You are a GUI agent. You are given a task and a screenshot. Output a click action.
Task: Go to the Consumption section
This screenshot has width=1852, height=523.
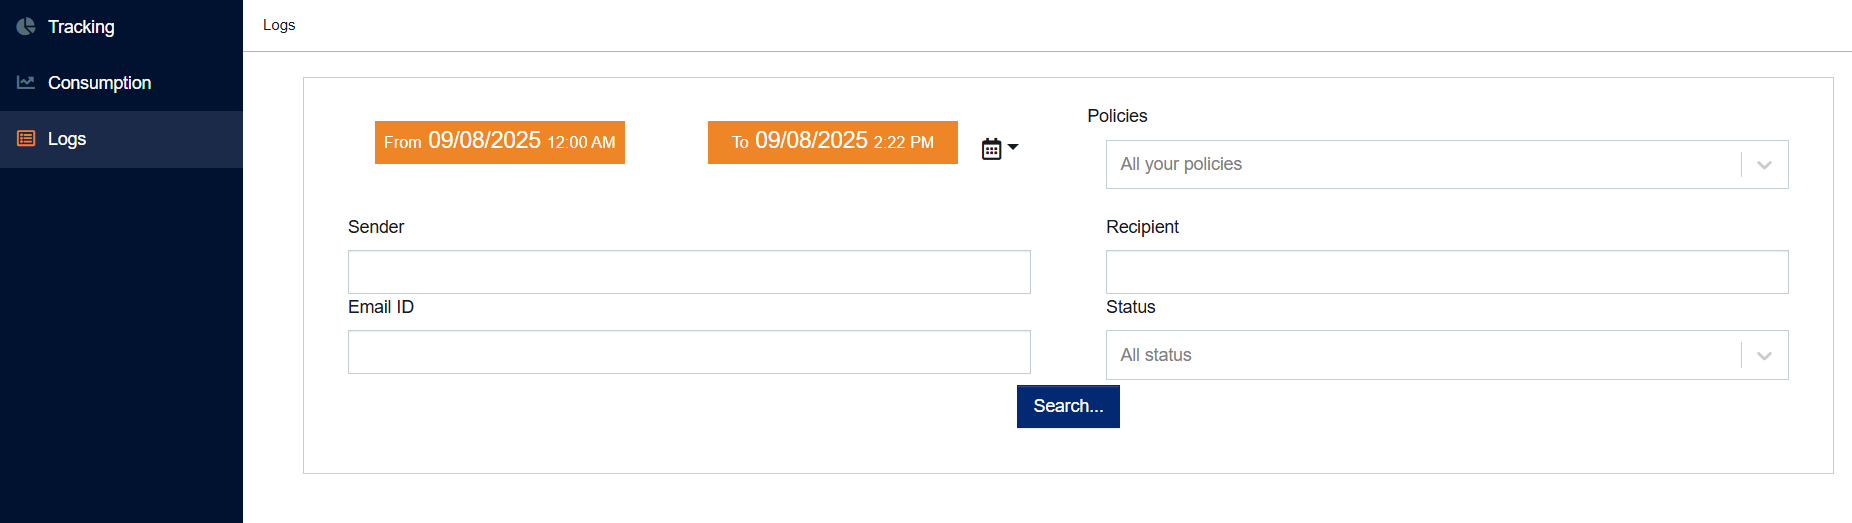(99, 83)
